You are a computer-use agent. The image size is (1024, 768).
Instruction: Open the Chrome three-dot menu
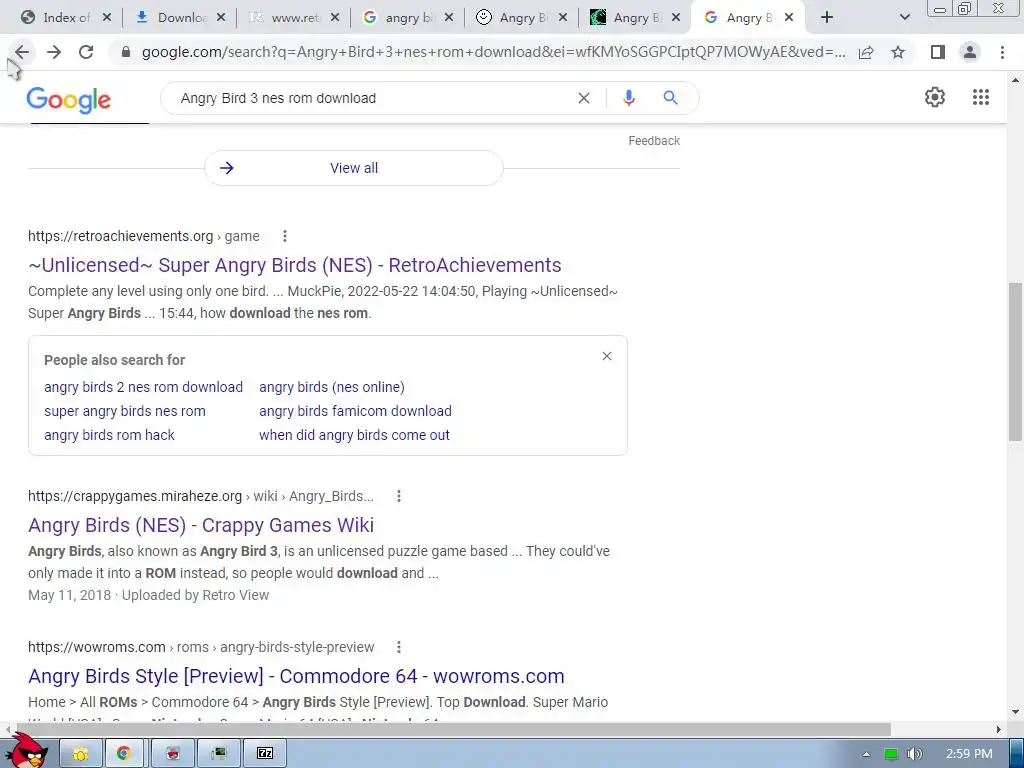coord(1002,52)
